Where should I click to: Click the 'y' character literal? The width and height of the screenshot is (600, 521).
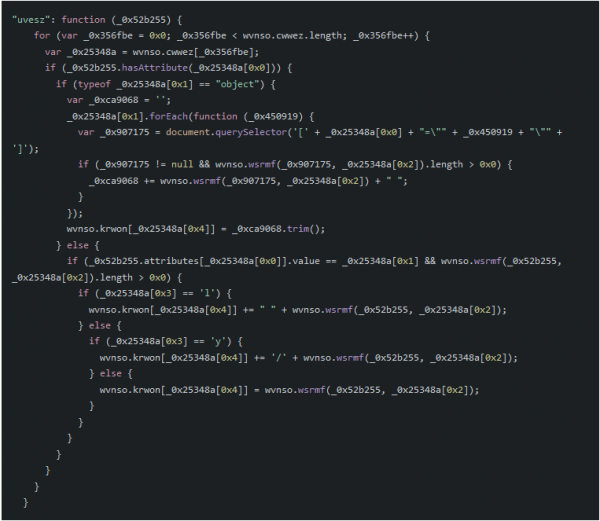pyautogui.click(x=218, y=341)
